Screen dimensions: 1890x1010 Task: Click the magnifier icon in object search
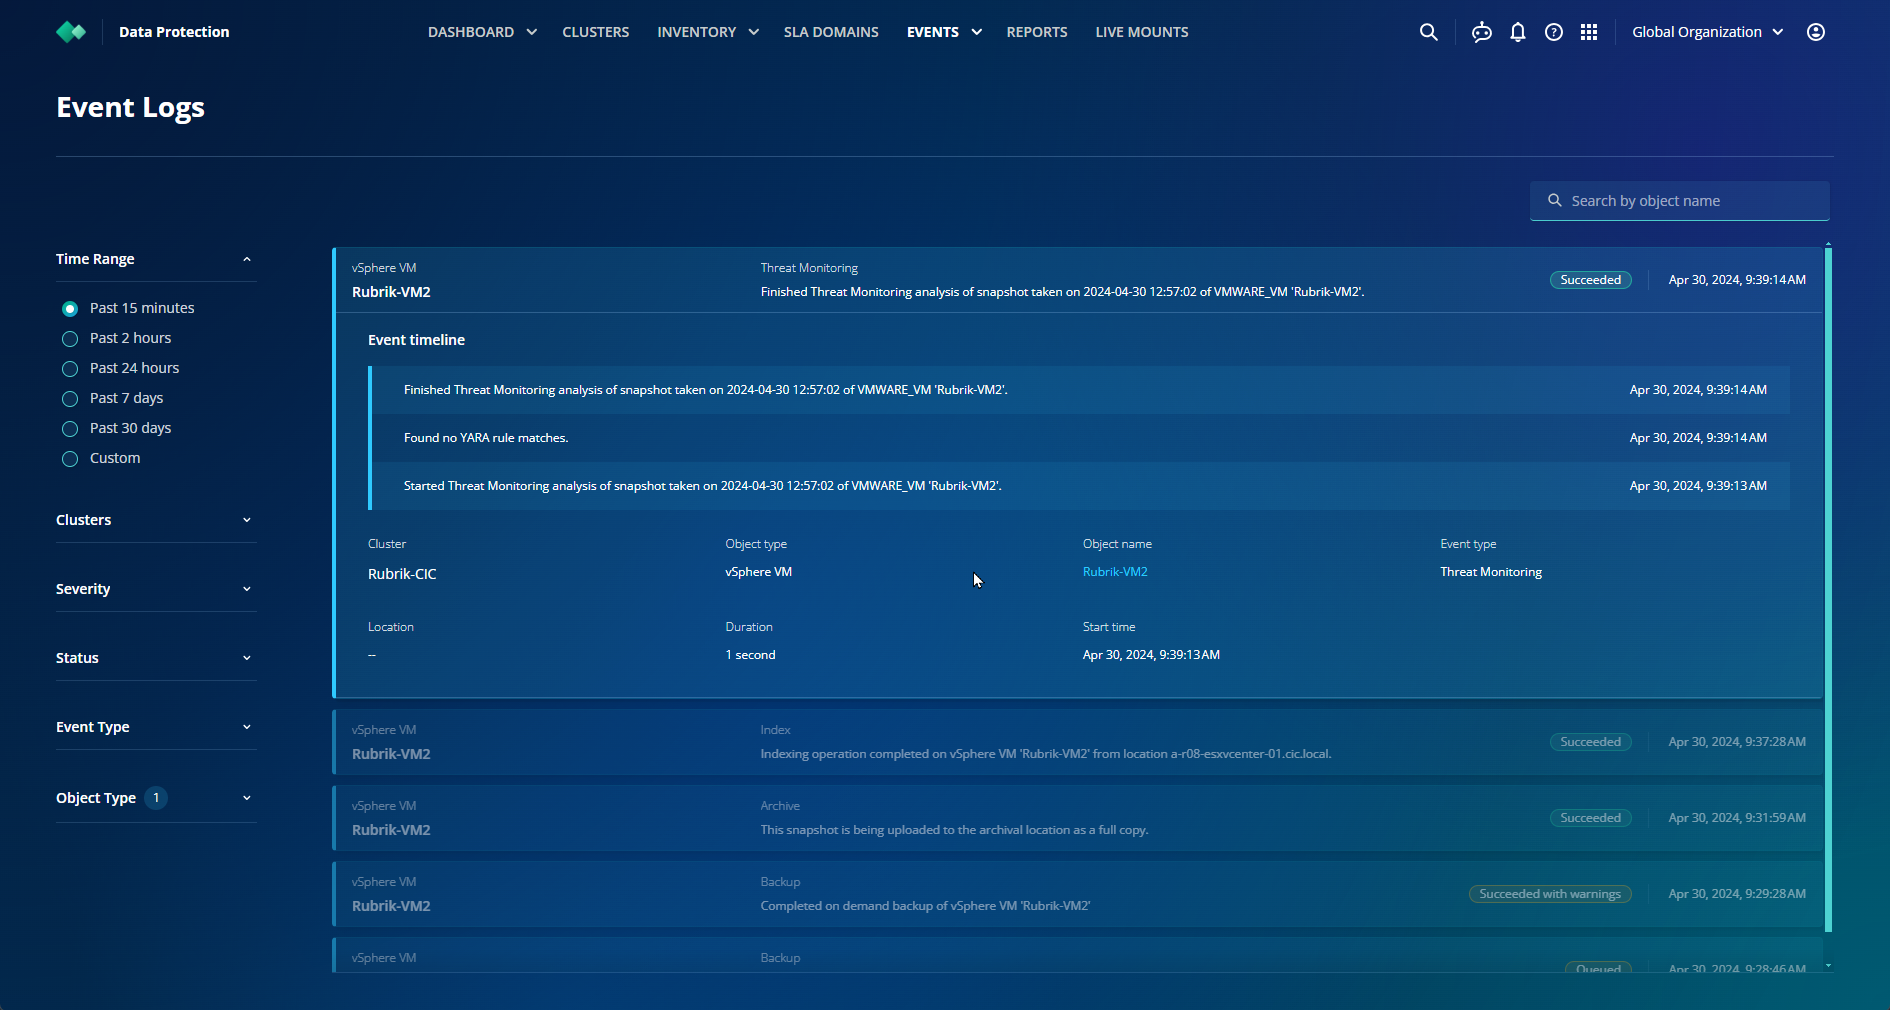(1555, 201)
